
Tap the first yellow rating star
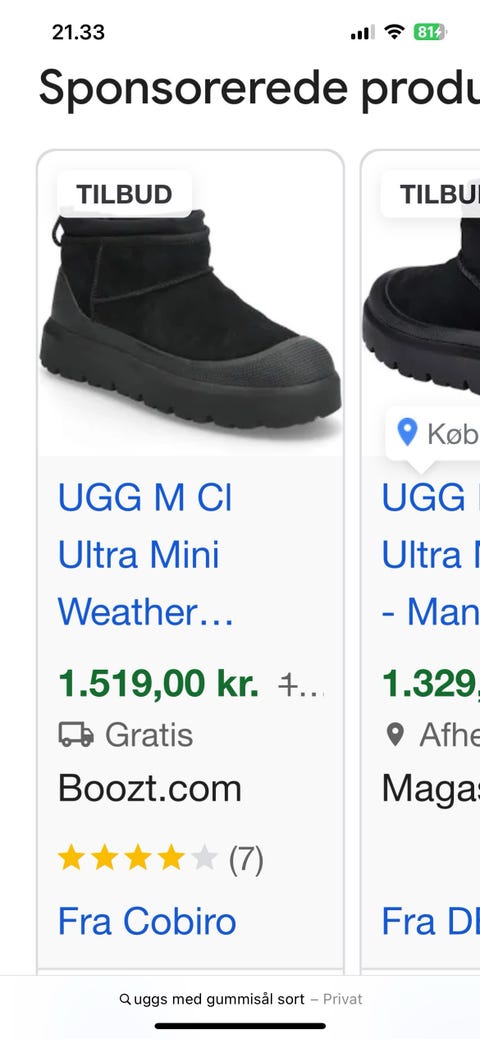click(71, 857)
